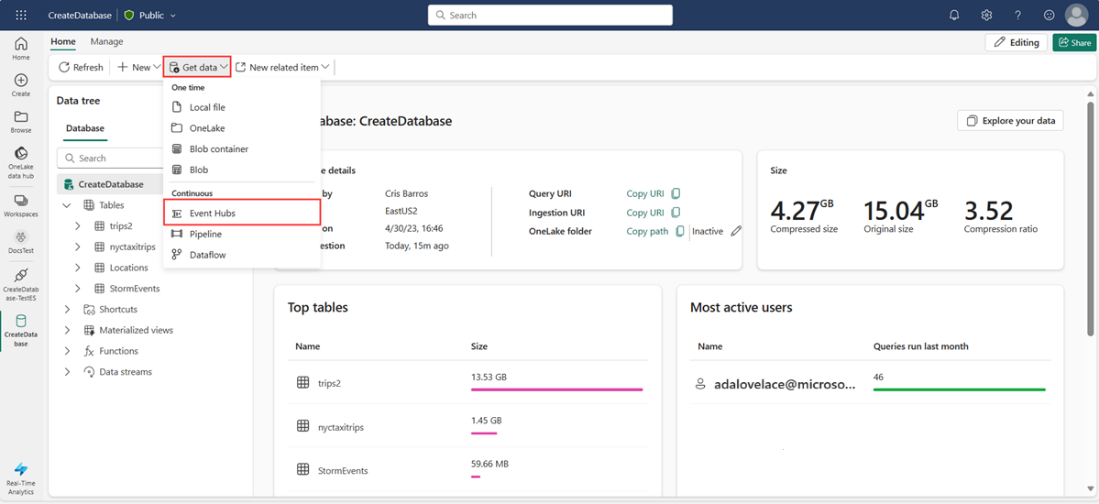The width and height of the screenshot is (1099, 504).
Task: Select the Database tab in Data tree
Action: 85,129
